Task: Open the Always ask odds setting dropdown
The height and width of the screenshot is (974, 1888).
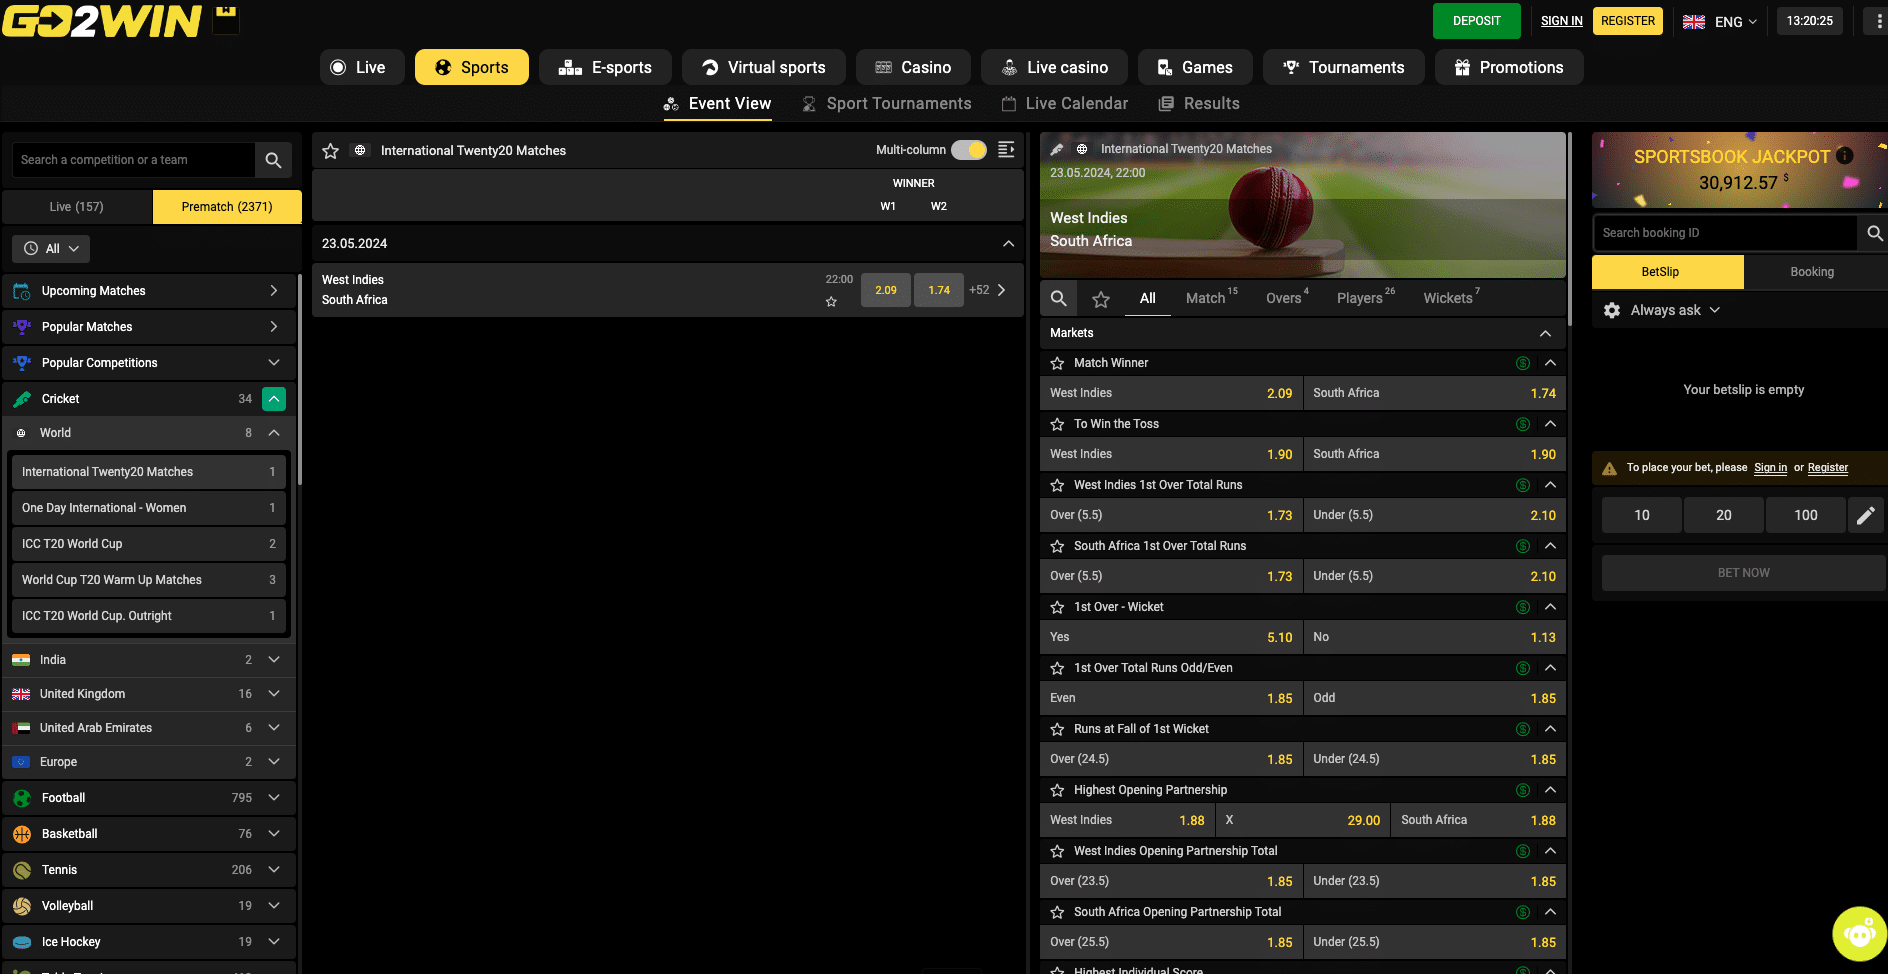Action: [1675, 310]
